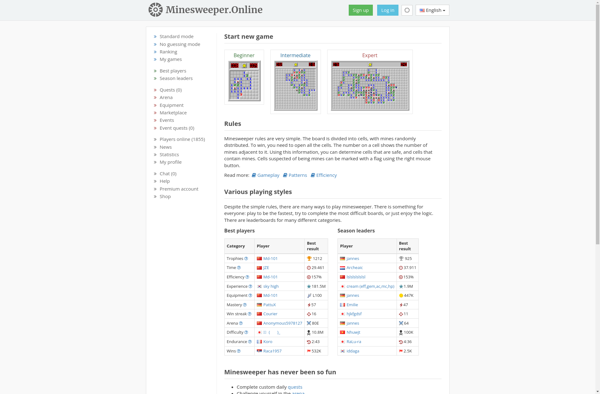Open Best players in the sidebar
600x394 pixels.
173,71
